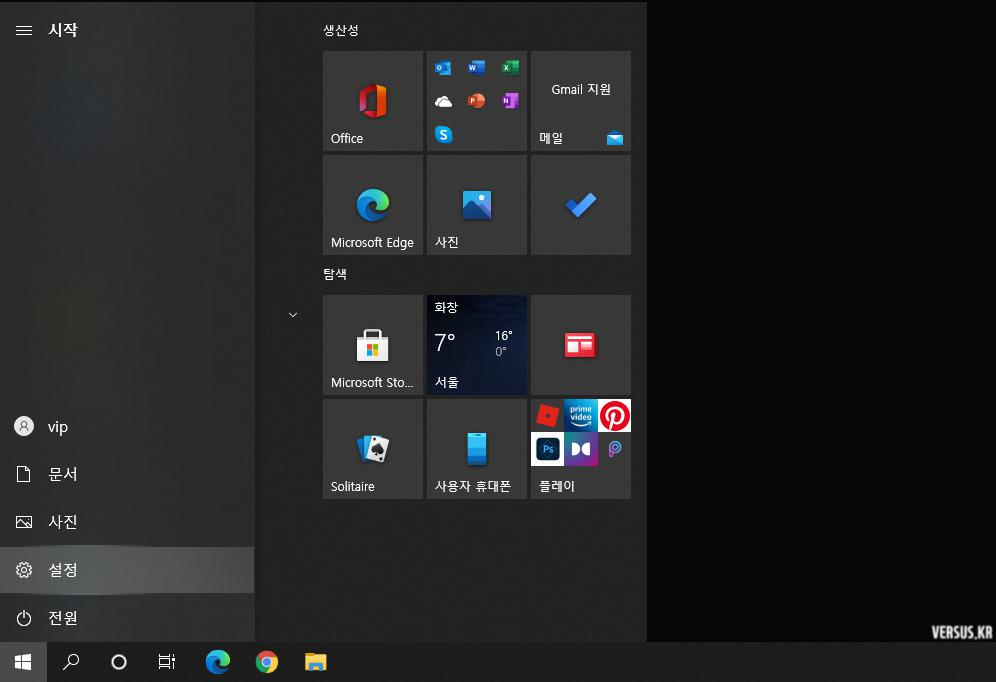This screenshot has height=682, width=996.
Task: Open OneNote from the Office apps tile
Action: click(510, 101)
